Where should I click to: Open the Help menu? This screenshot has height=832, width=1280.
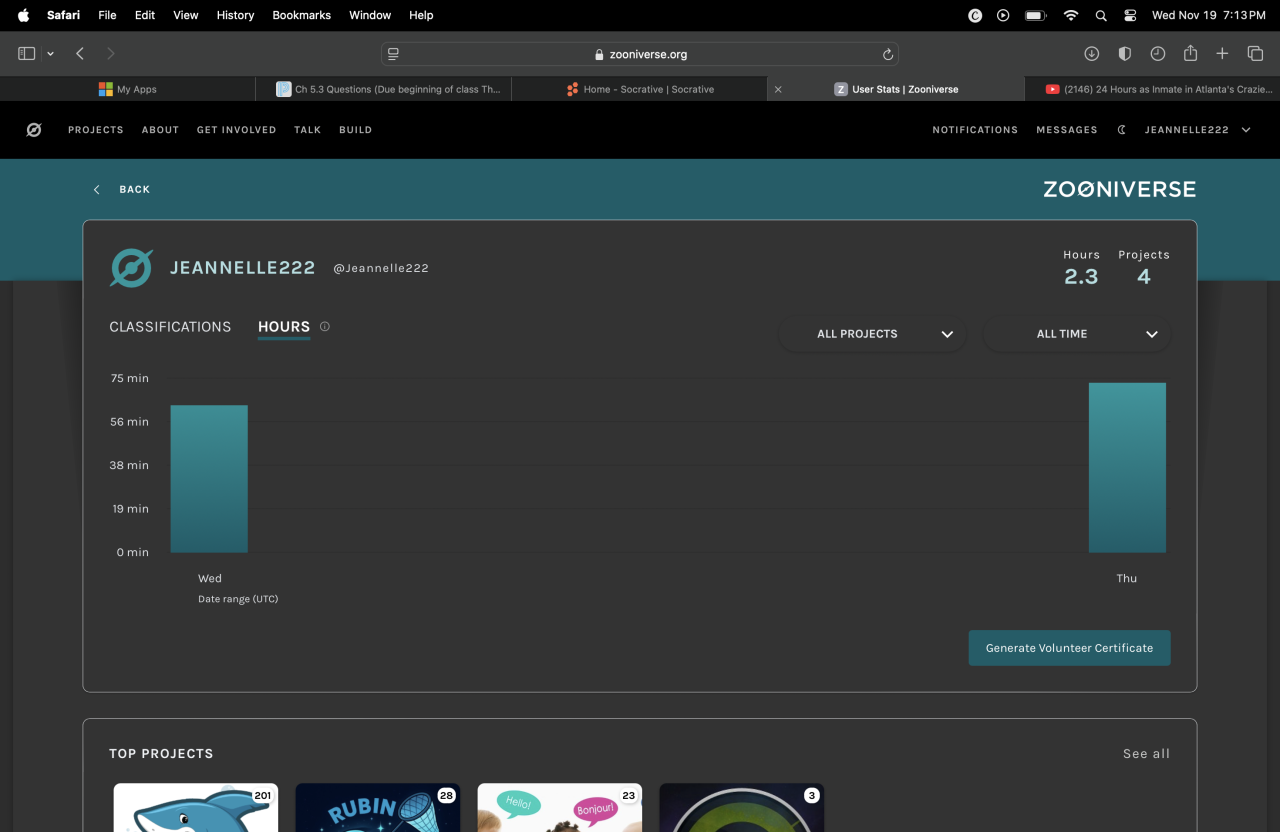[x=421, y=15]
